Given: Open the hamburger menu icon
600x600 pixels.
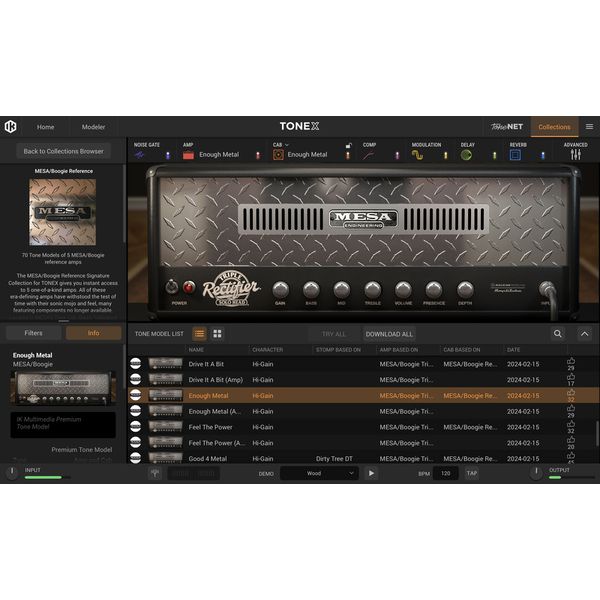Looking at the screenshot, I should [589, 127].
